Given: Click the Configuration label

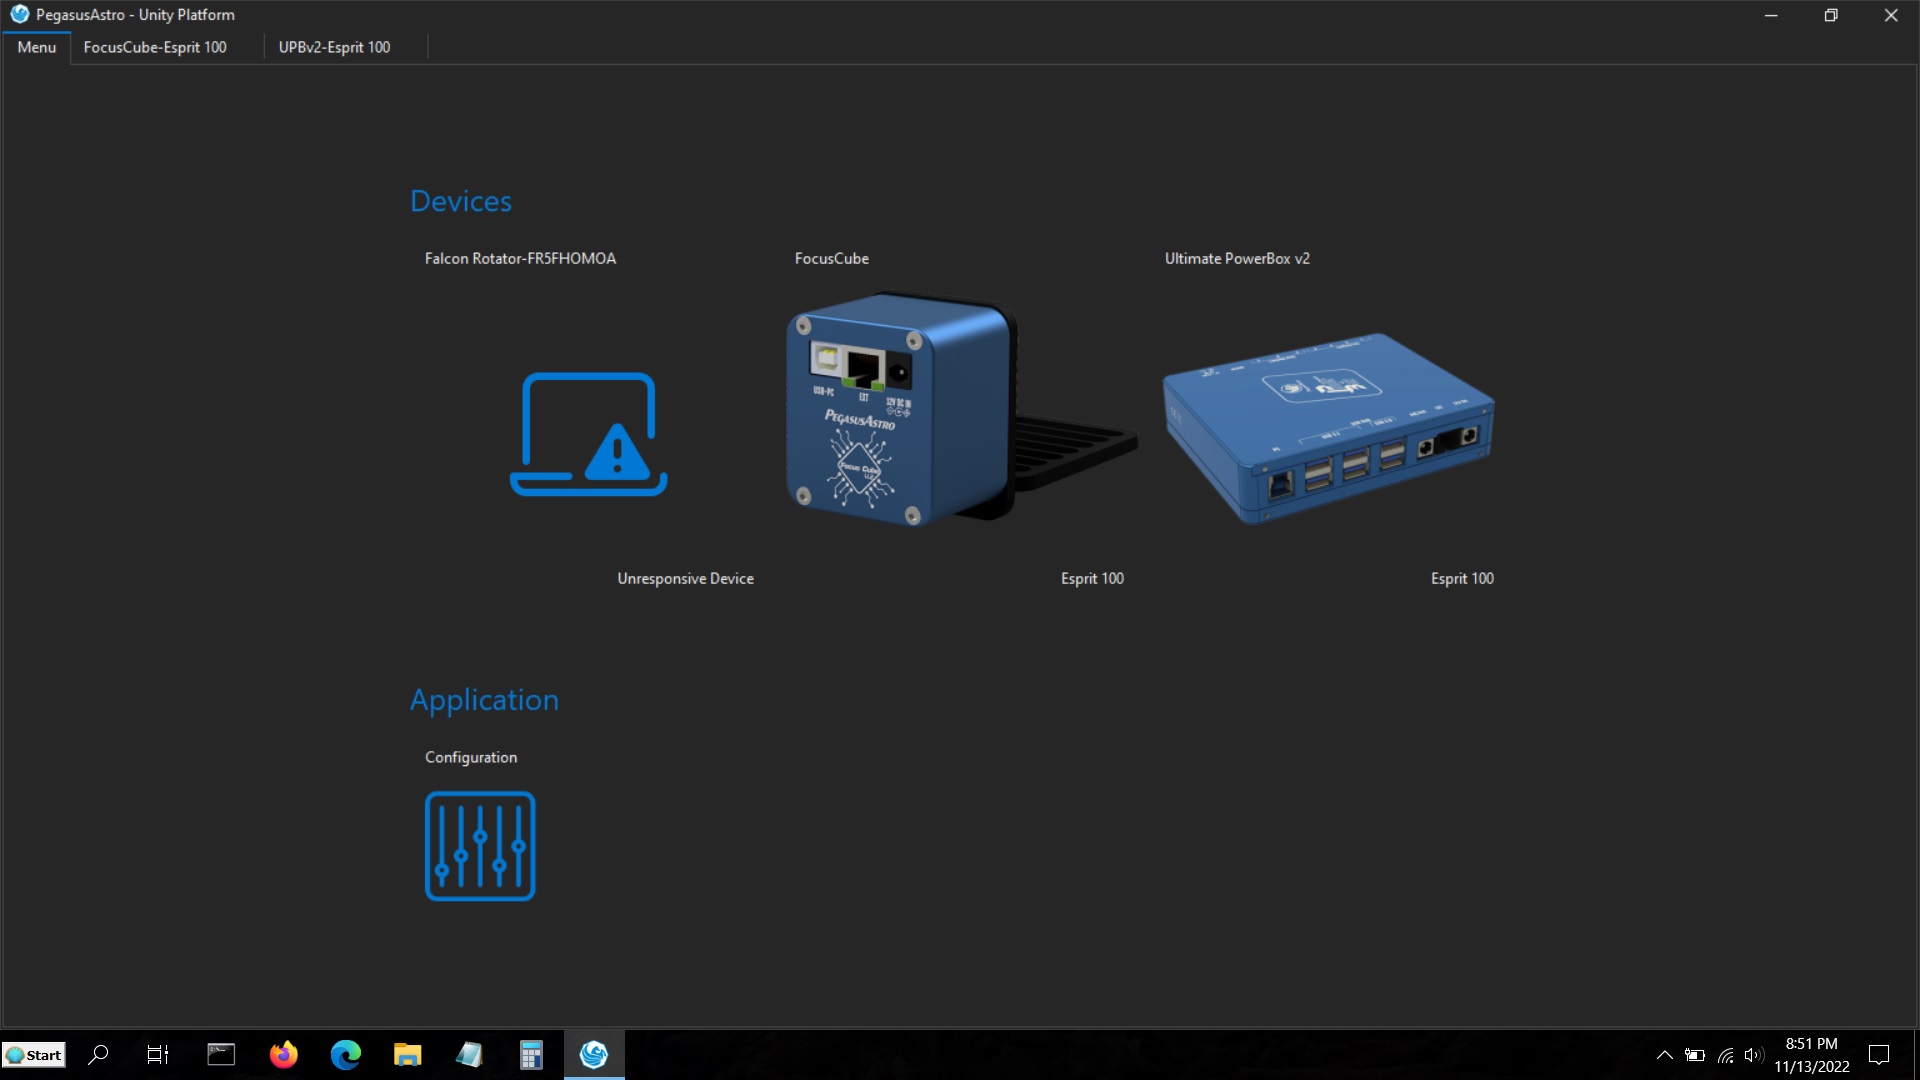Looking at the screenshot, I should tap(471, 757).
